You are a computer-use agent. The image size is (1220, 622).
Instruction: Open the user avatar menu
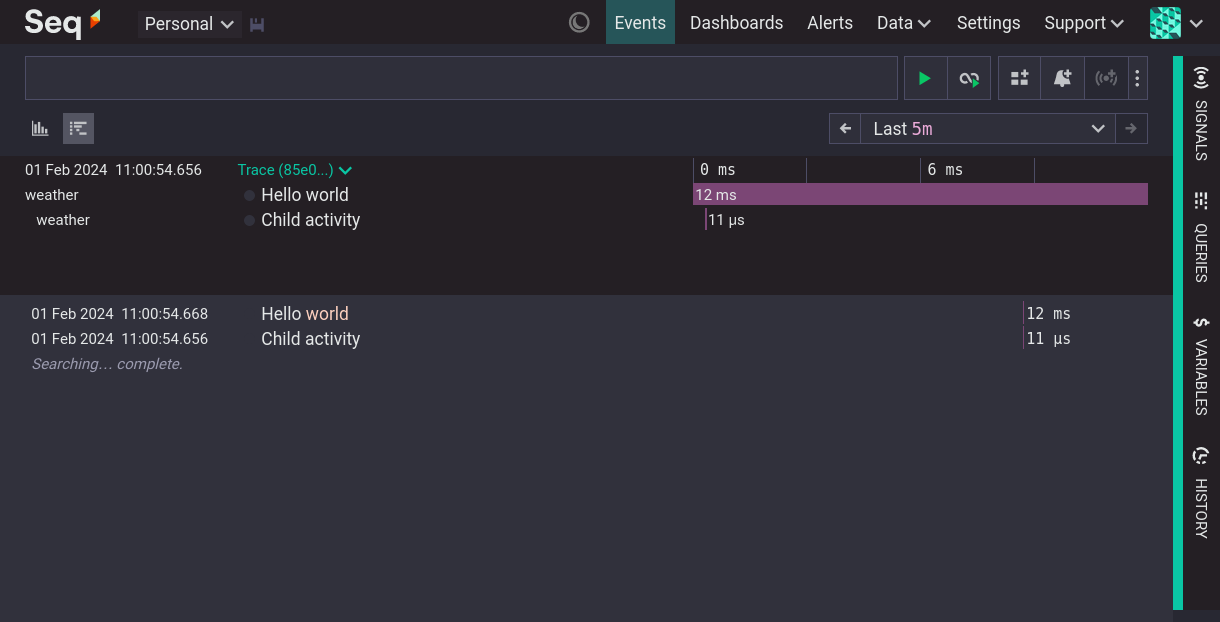point(1176,22)
